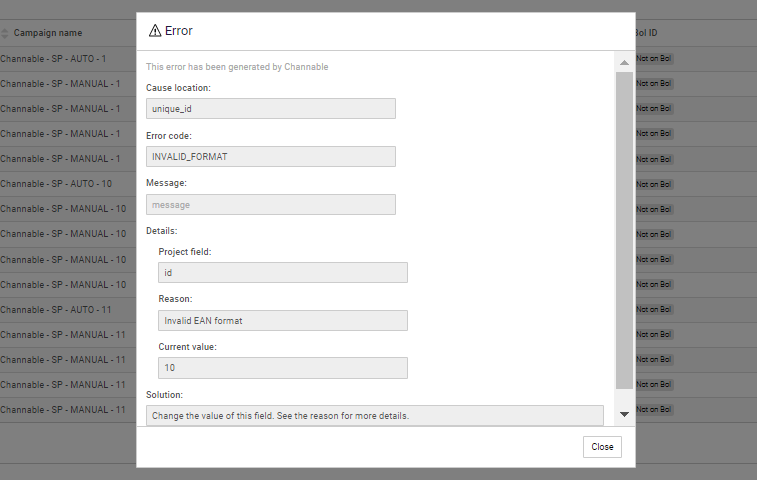757x480 pixels.
Task: Click the Not on Bol badge for AUTO - 10
Action: pos(654,184)
